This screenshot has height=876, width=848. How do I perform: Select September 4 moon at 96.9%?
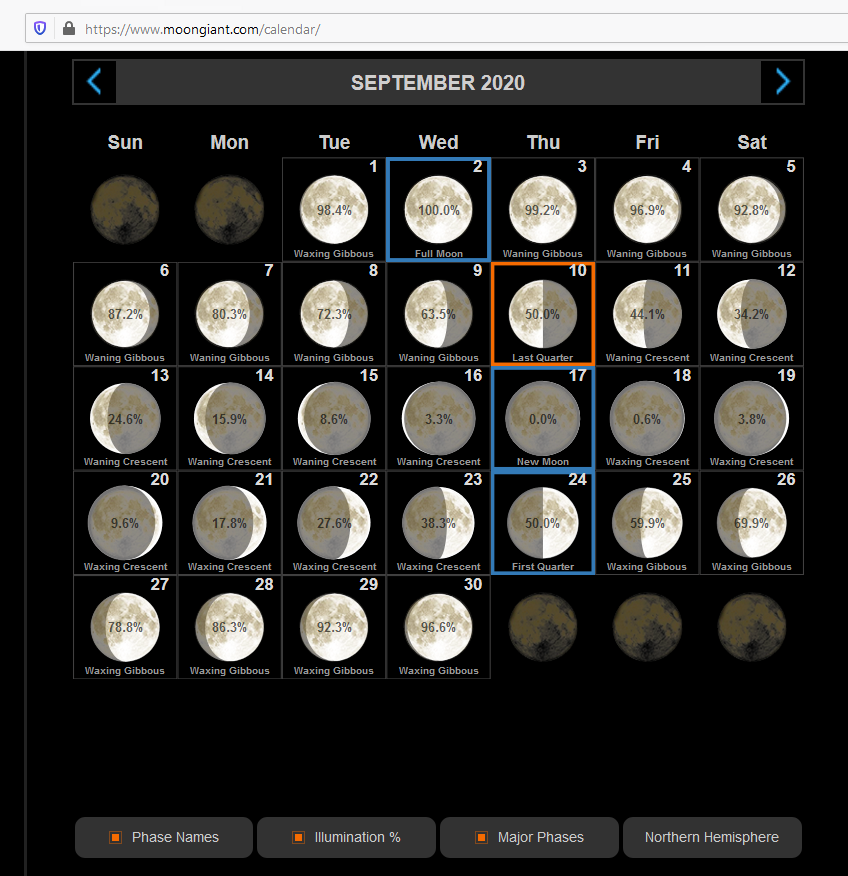[647, 210]
